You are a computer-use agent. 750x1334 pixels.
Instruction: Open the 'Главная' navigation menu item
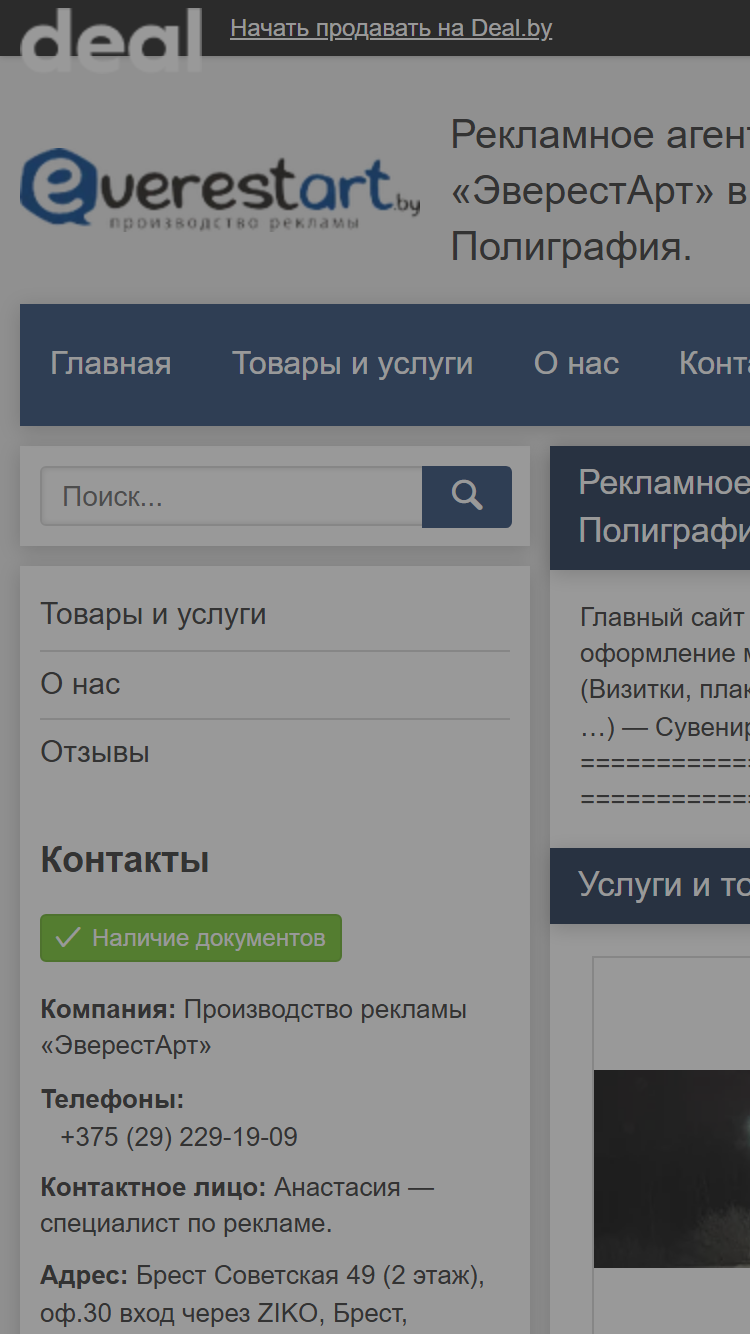[111, 364]
